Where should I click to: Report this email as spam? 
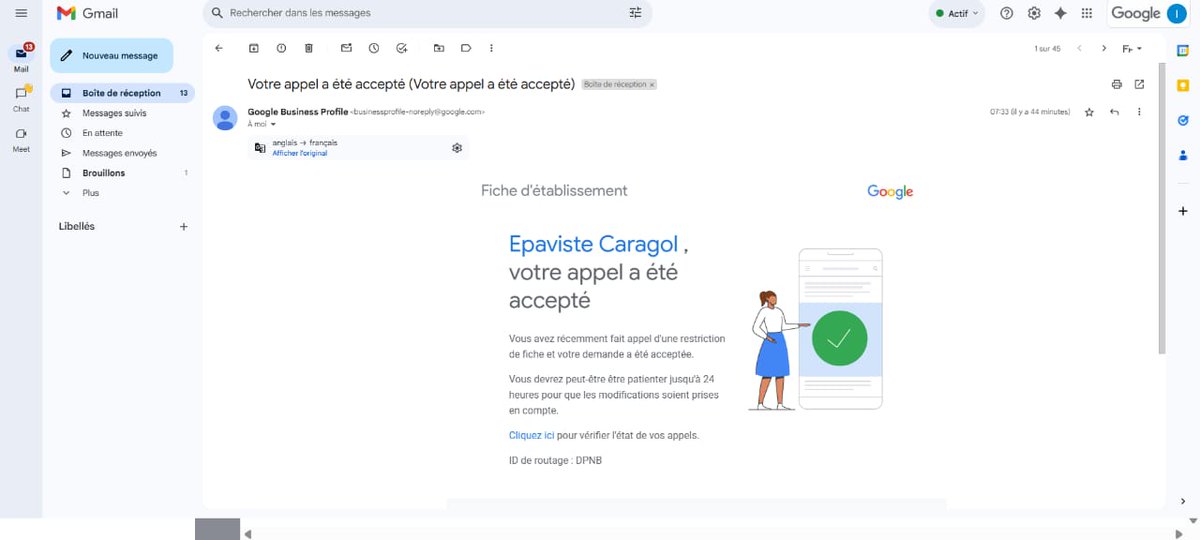click(281, 48)
